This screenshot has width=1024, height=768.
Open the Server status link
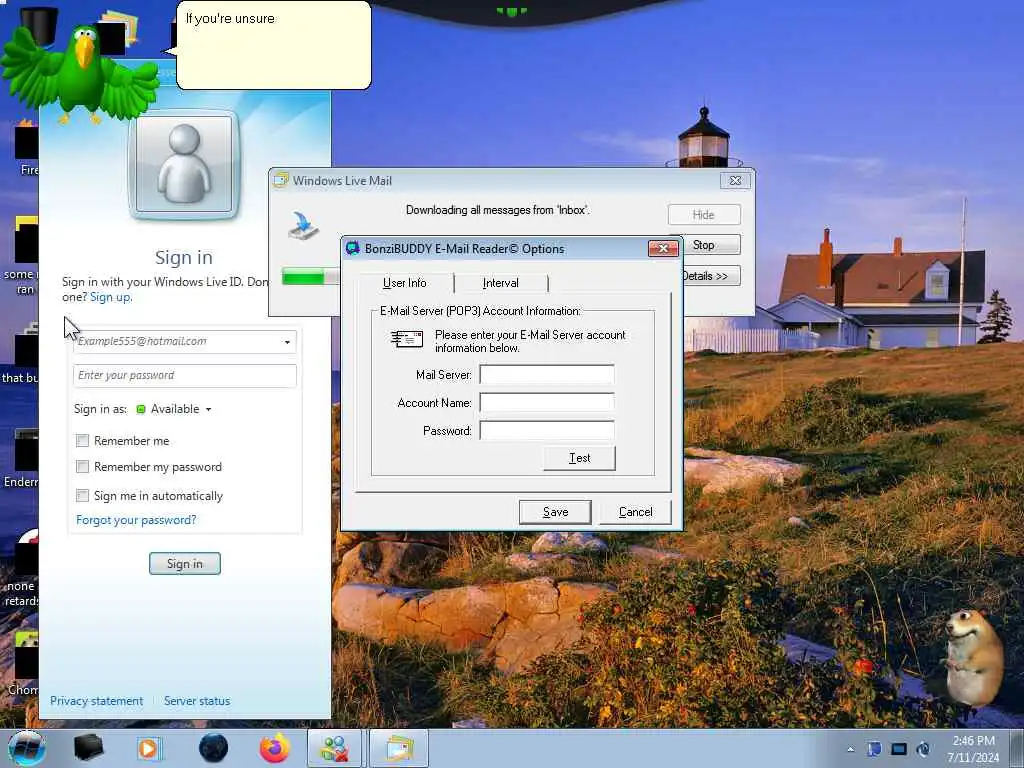point(197,701)
